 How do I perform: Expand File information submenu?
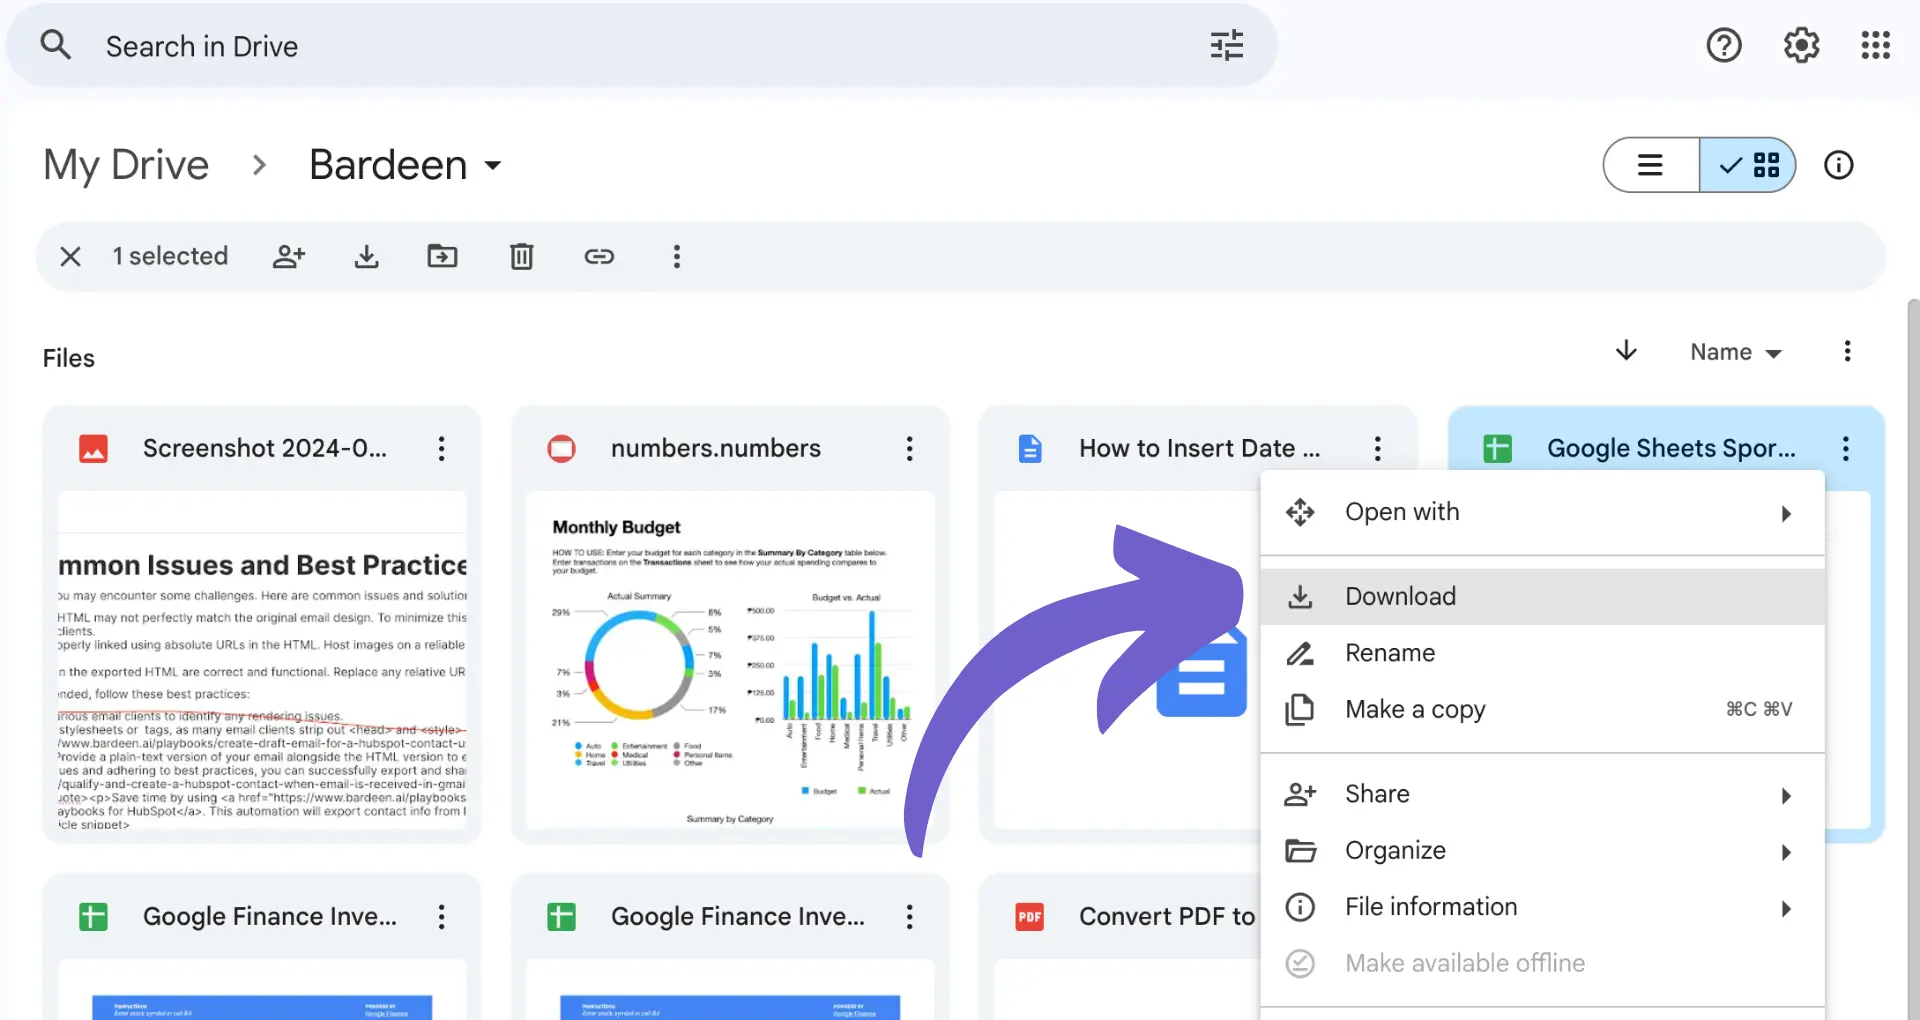[x=1542, y=907]
